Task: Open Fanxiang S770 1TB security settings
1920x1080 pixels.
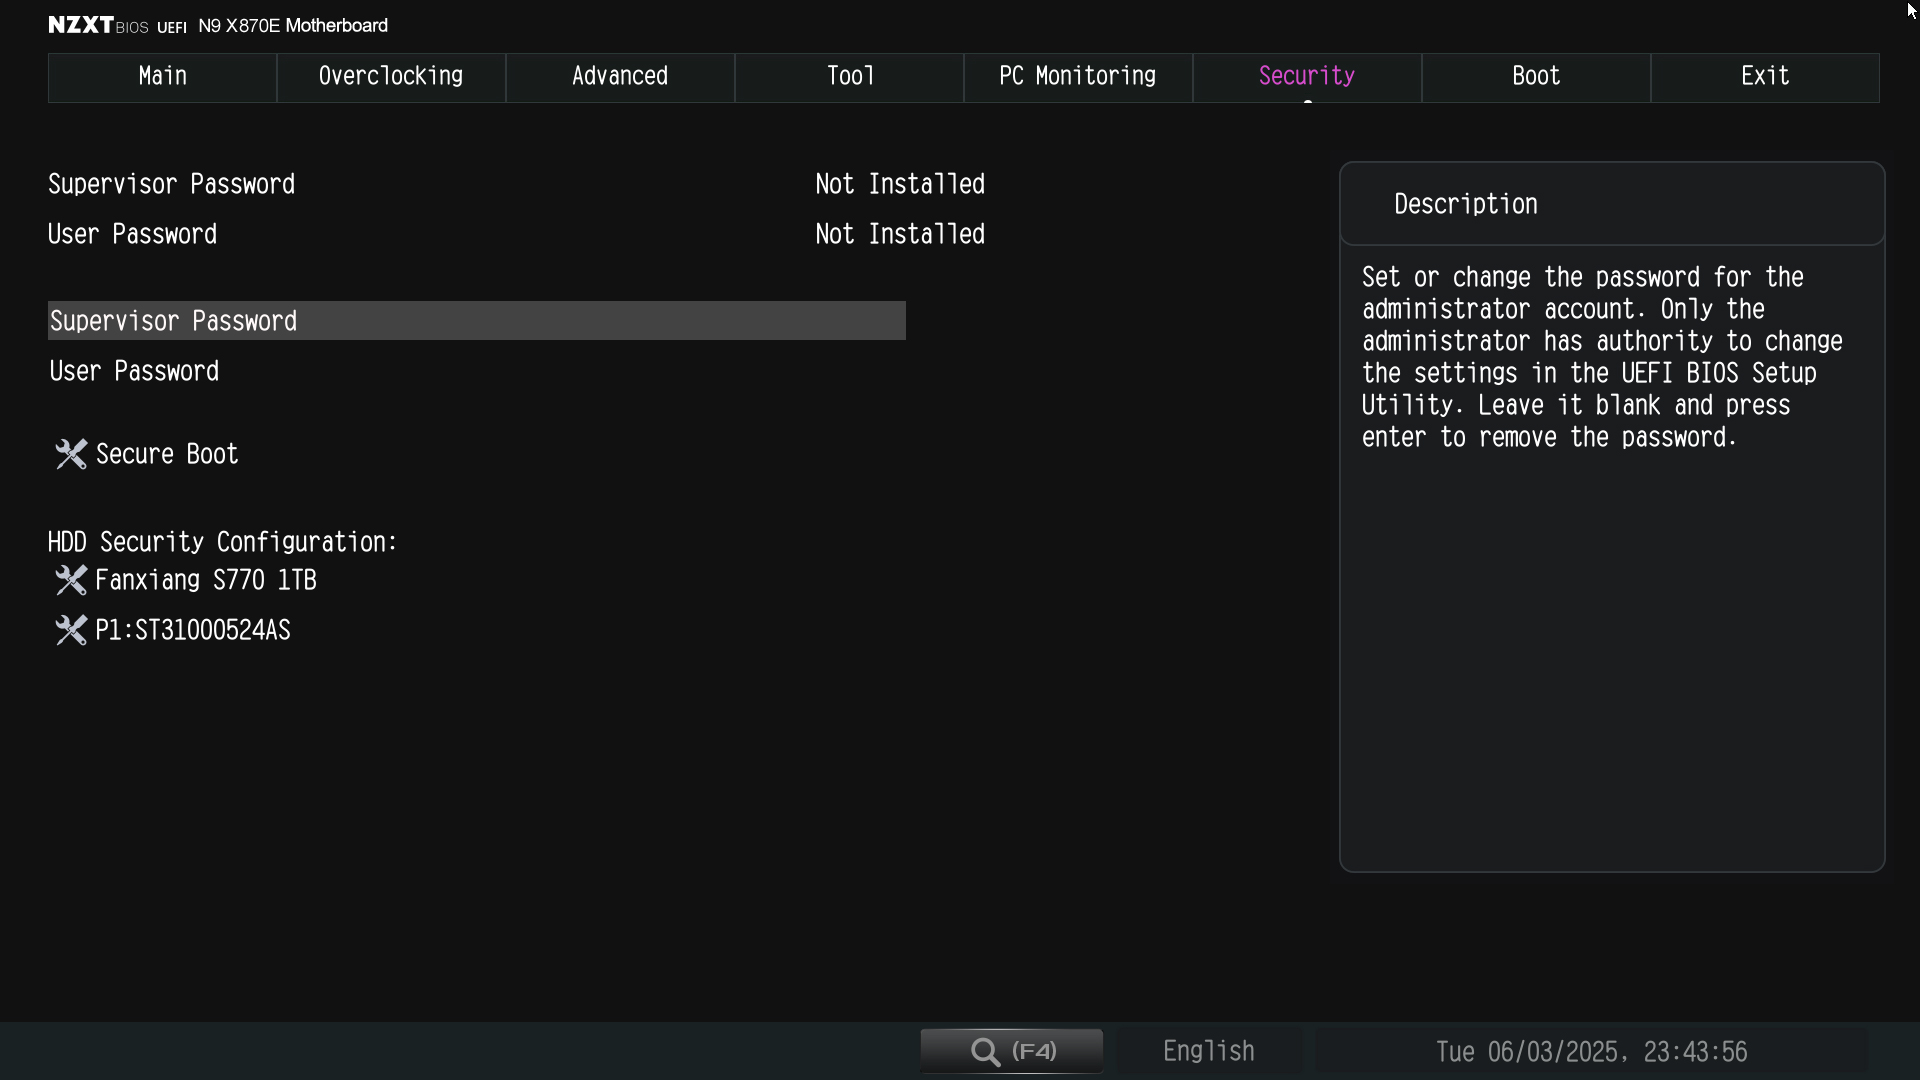Action: click(x=205, y=580)
